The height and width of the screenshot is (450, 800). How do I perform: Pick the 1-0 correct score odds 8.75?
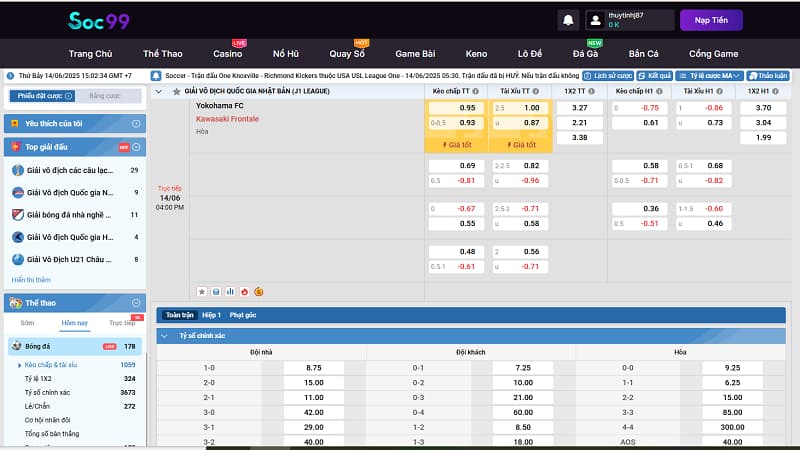(314, 368)
